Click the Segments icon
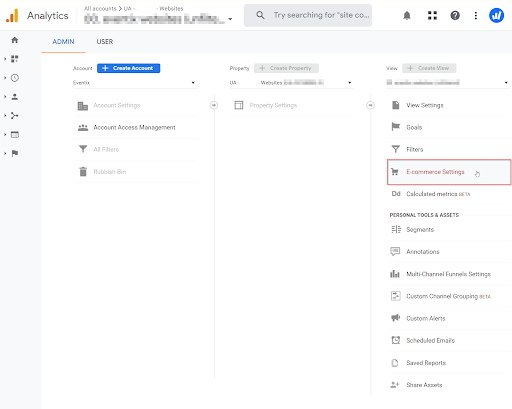The image size is (512, 409). coord(396,229)
